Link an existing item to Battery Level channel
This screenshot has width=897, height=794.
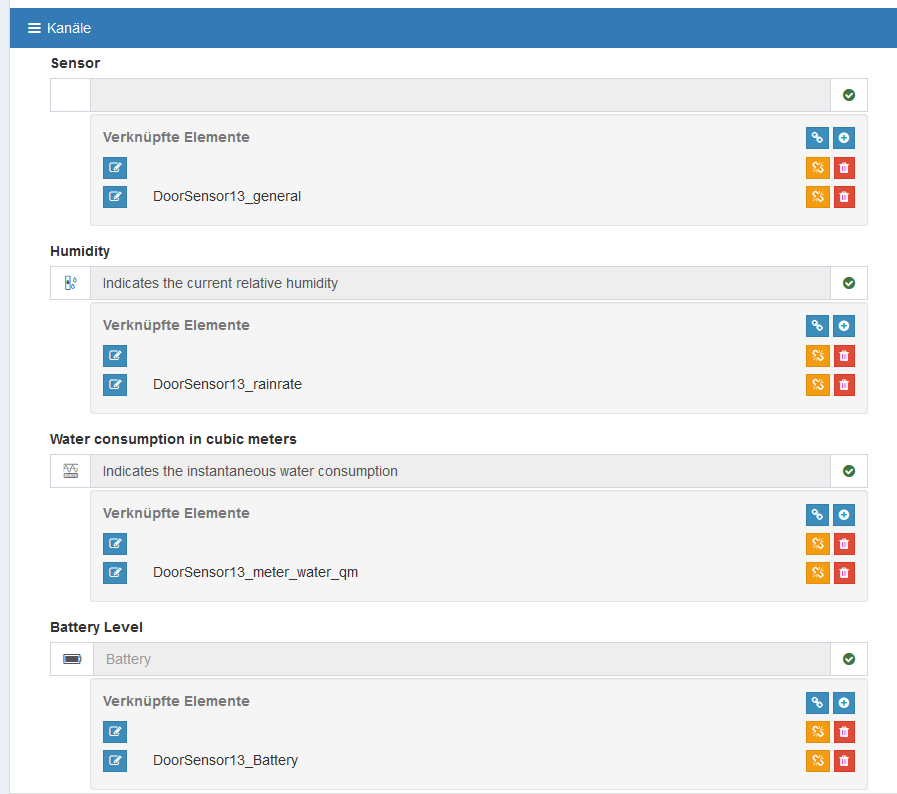[817, 703]
